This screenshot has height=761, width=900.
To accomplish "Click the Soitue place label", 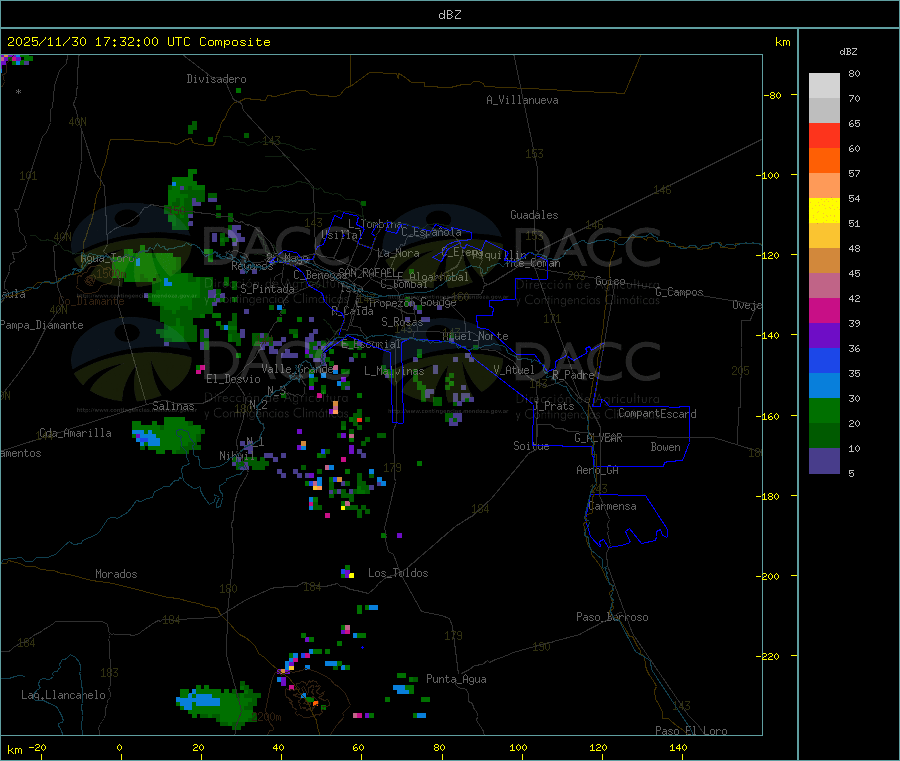I will click(531, 446).
